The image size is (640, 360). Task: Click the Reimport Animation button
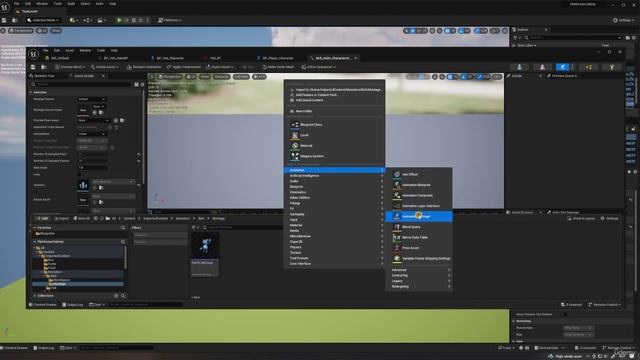(144, 67)
